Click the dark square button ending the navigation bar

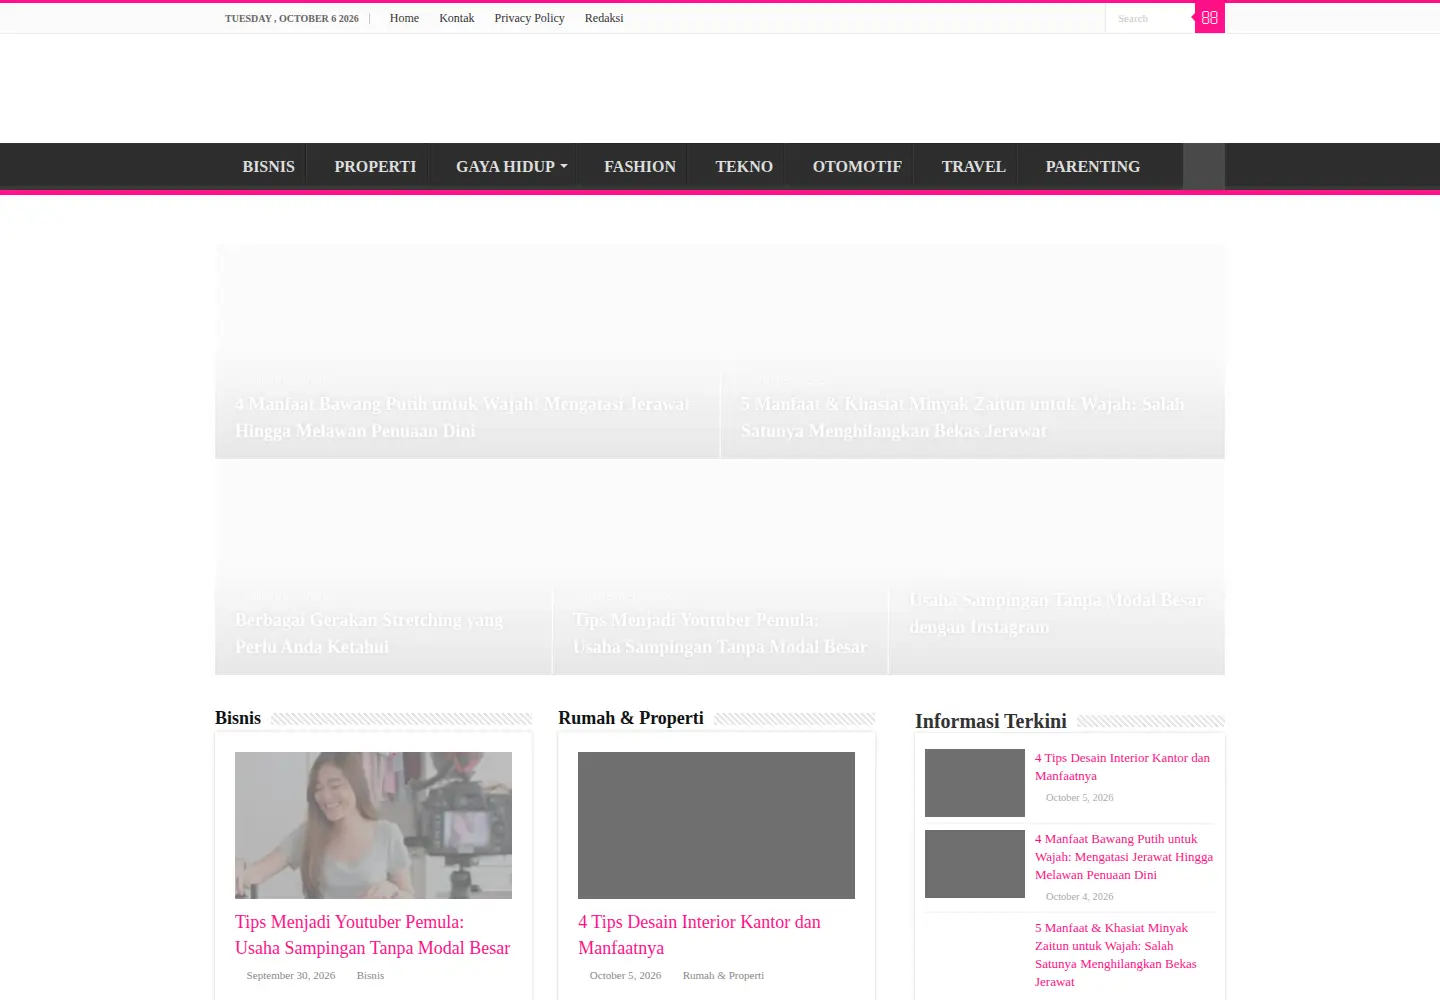[1204, 166]
